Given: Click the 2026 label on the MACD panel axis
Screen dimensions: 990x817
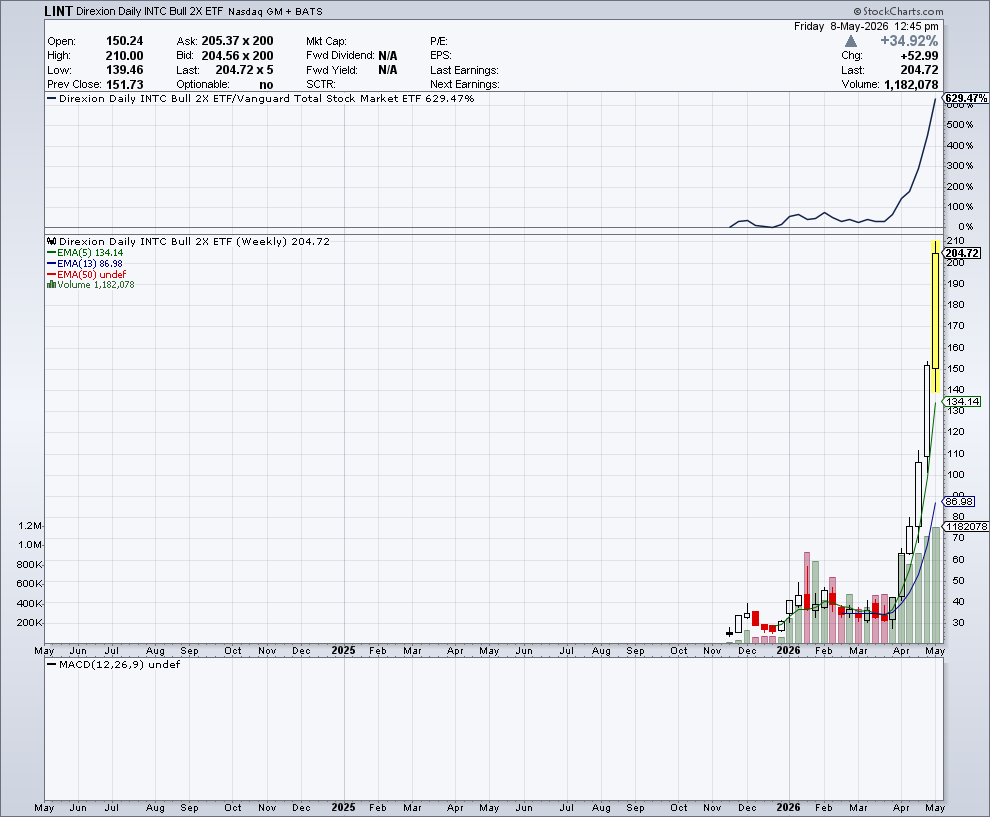Looking at the screenshot, I should click(788, 807).
